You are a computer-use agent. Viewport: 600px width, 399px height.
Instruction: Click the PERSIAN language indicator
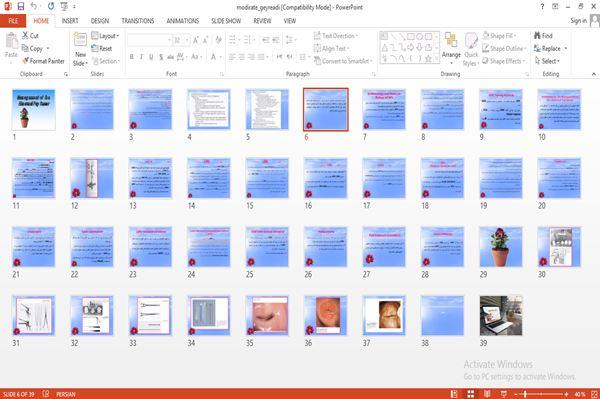[66, 394]
